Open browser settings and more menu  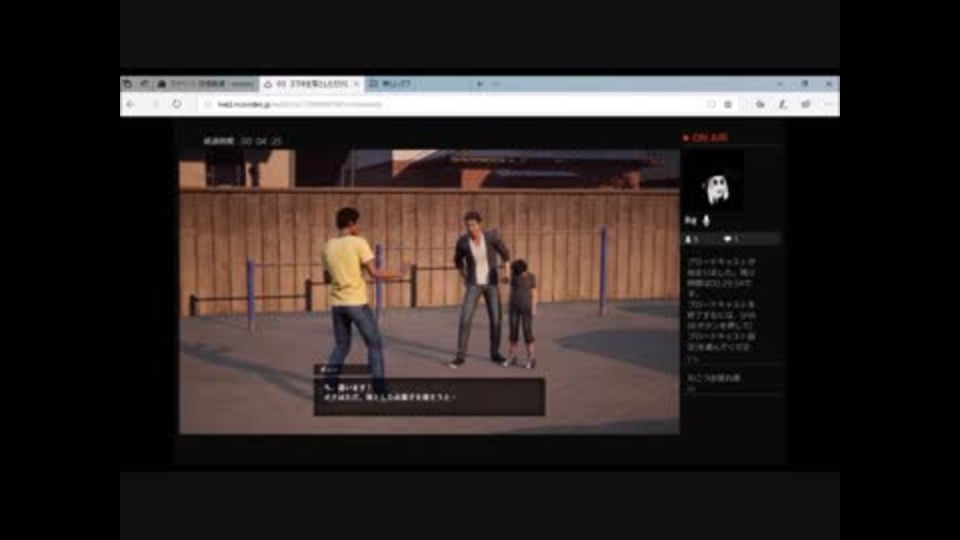(x=828, y=105)
